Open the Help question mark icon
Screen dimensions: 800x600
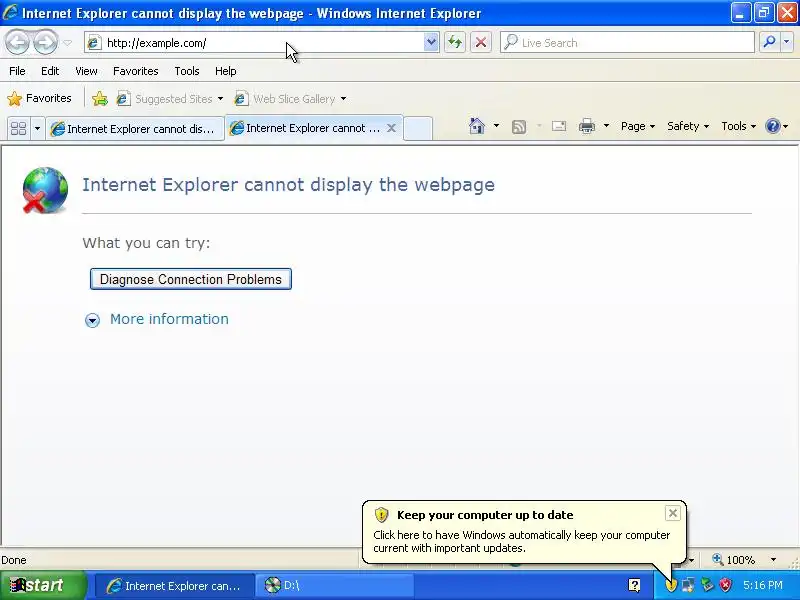coord(773,126)
